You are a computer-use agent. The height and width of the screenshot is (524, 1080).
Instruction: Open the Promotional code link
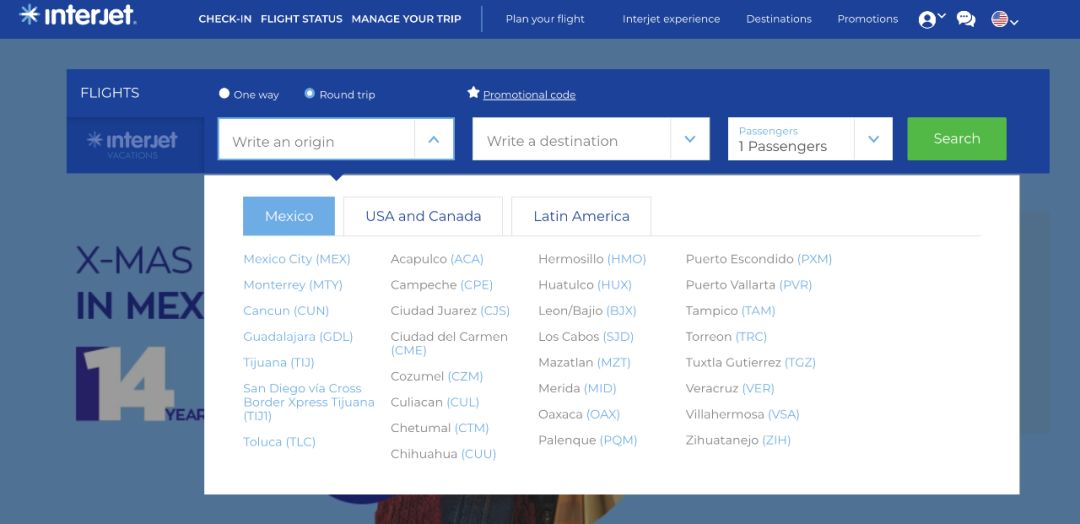coord(529,95)
